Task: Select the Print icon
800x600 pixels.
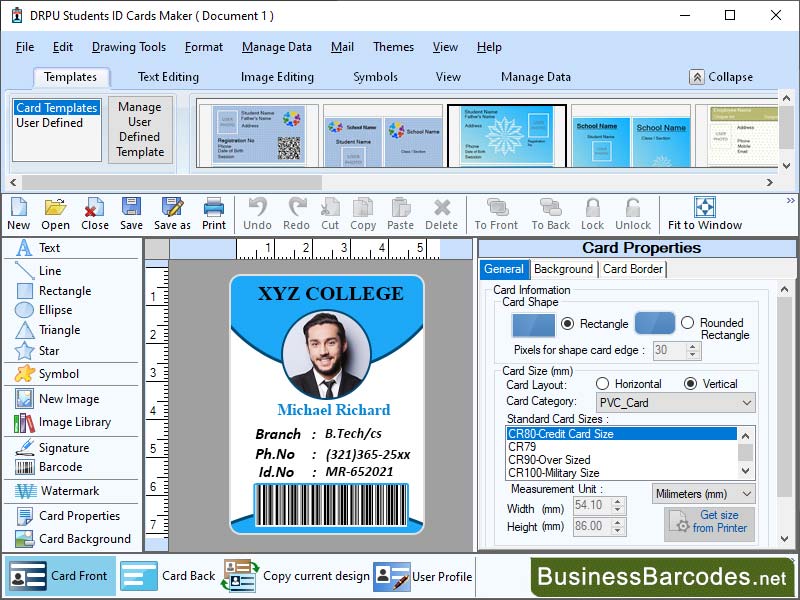Action: (x=215, y=210)
